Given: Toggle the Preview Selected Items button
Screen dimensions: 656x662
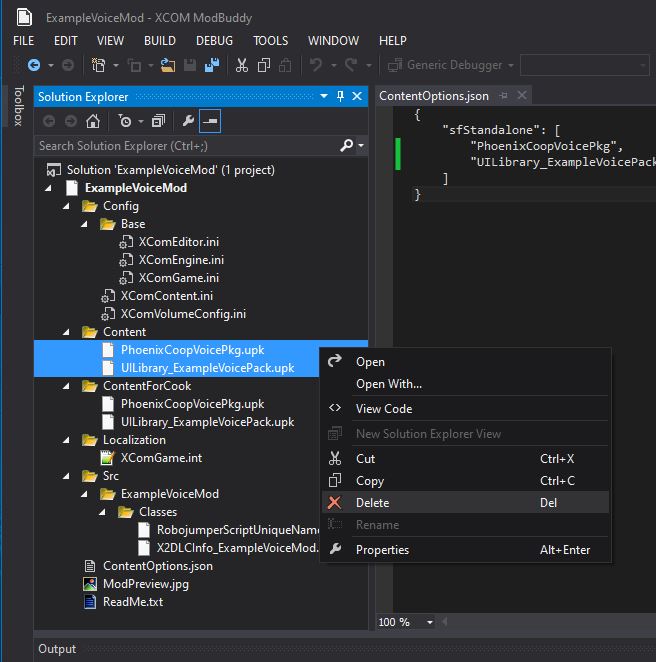Looking at the screenshot, I should click(x=210, y=121).
